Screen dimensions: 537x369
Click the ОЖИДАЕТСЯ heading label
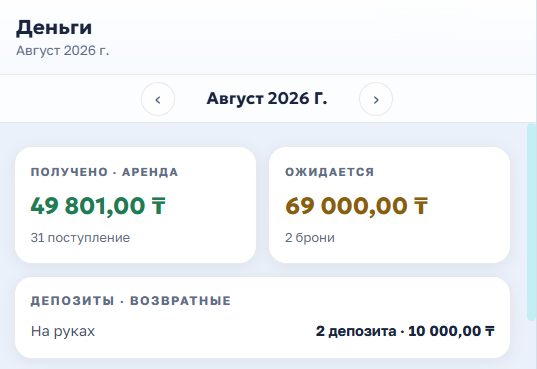tap(329, 172)
